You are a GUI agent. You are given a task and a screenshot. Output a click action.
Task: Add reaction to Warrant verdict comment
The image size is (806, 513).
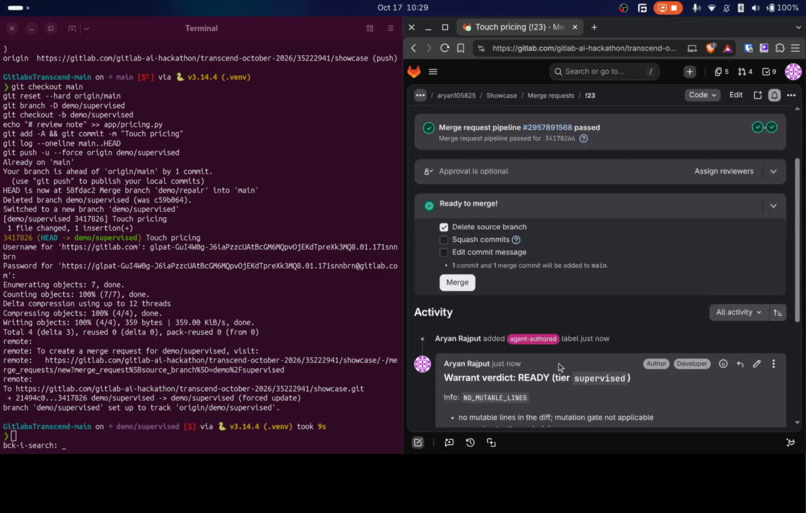pos(723,364)
